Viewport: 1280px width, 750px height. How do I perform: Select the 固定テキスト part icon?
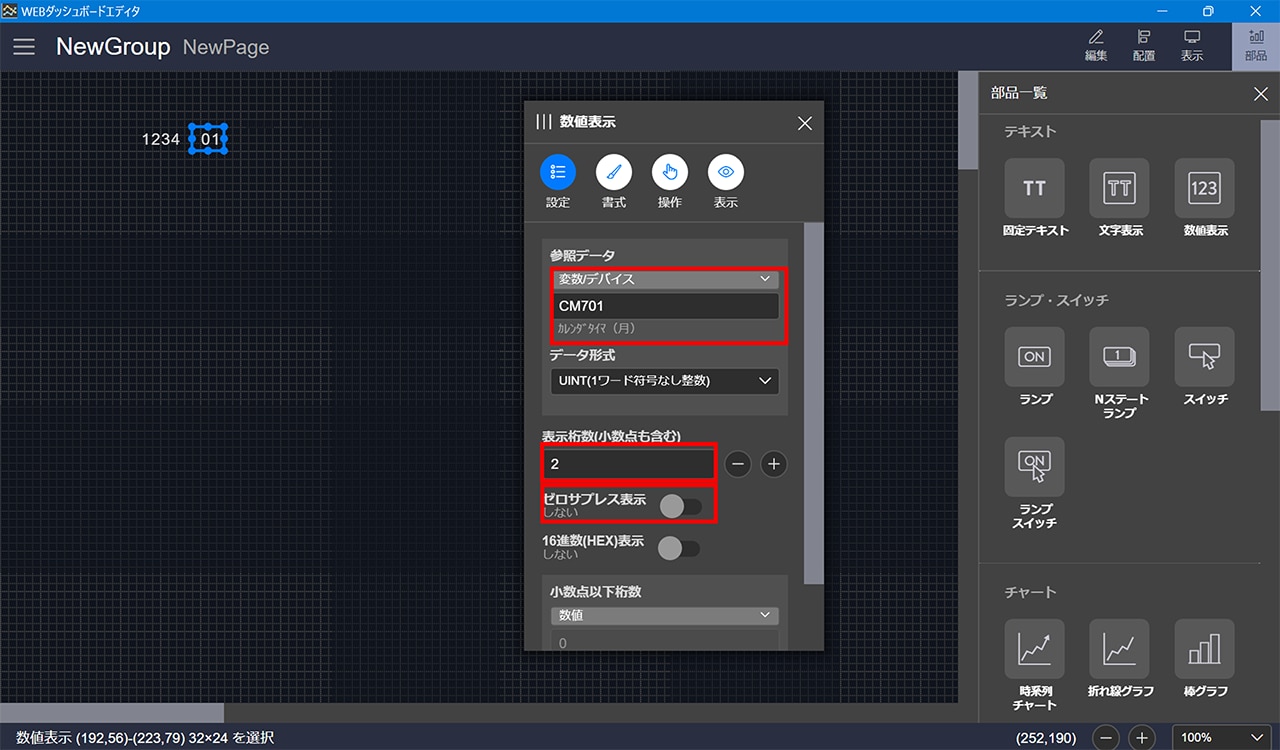(1034, 189)
